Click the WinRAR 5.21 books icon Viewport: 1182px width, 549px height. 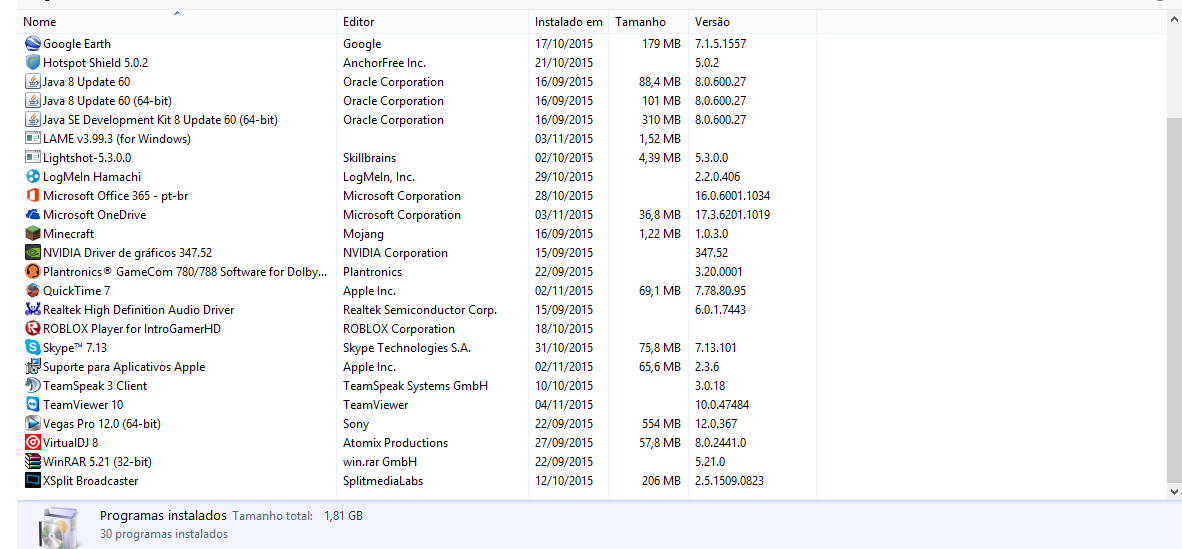coord(32,462)
